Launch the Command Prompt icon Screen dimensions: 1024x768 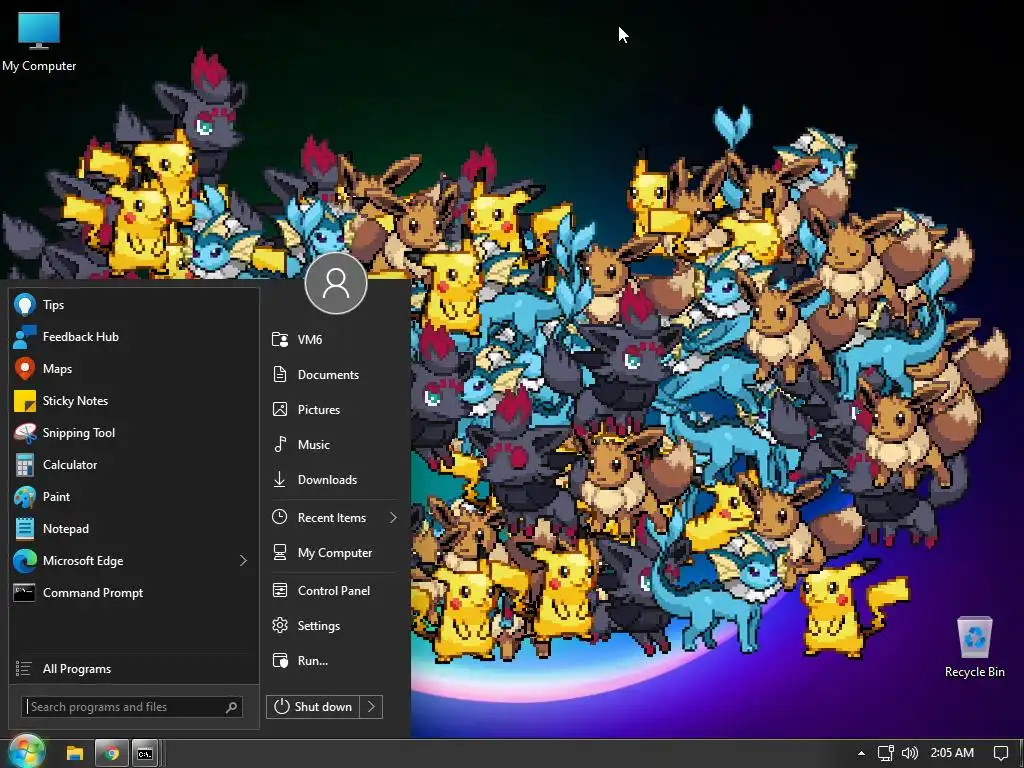[x=25, y=592]
